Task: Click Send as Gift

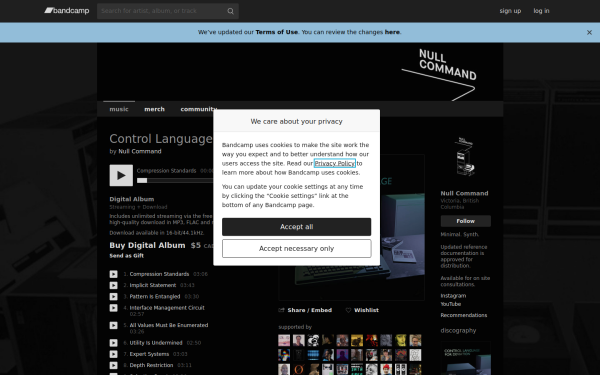Action: [127, 256]
